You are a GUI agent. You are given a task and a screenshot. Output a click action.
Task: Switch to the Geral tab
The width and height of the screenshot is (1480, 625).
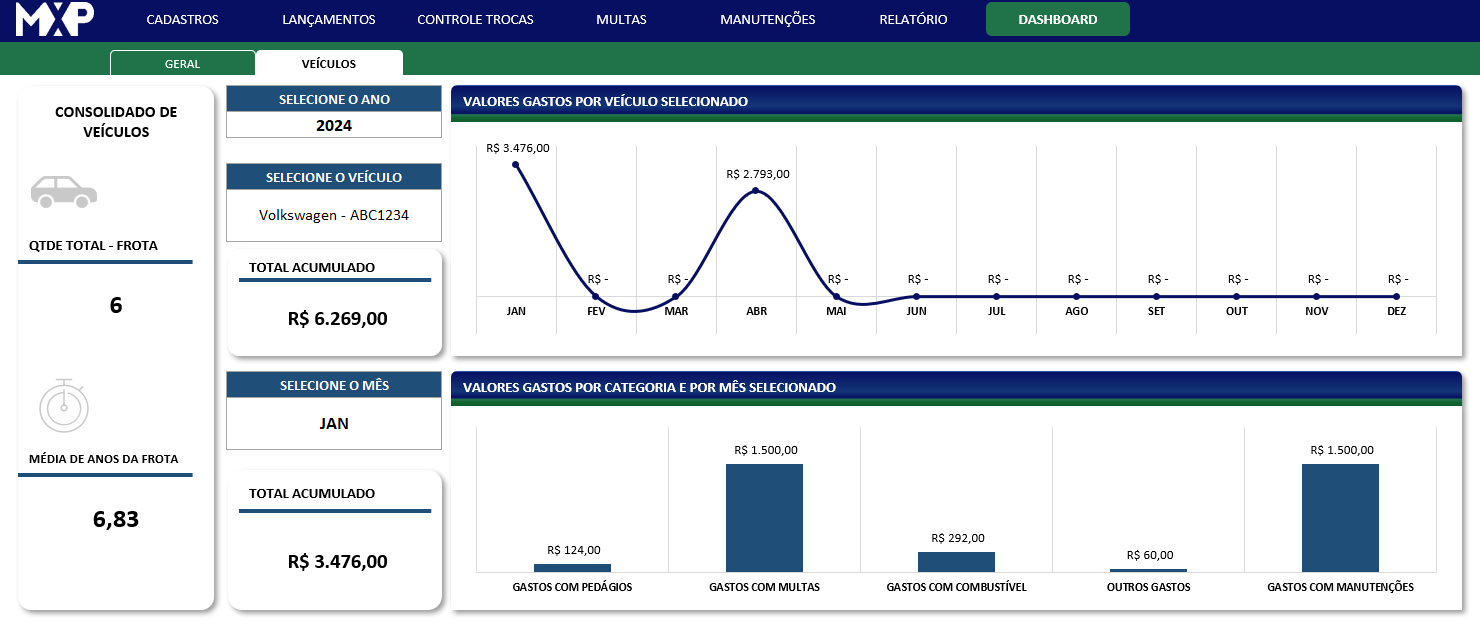(183, 64)
